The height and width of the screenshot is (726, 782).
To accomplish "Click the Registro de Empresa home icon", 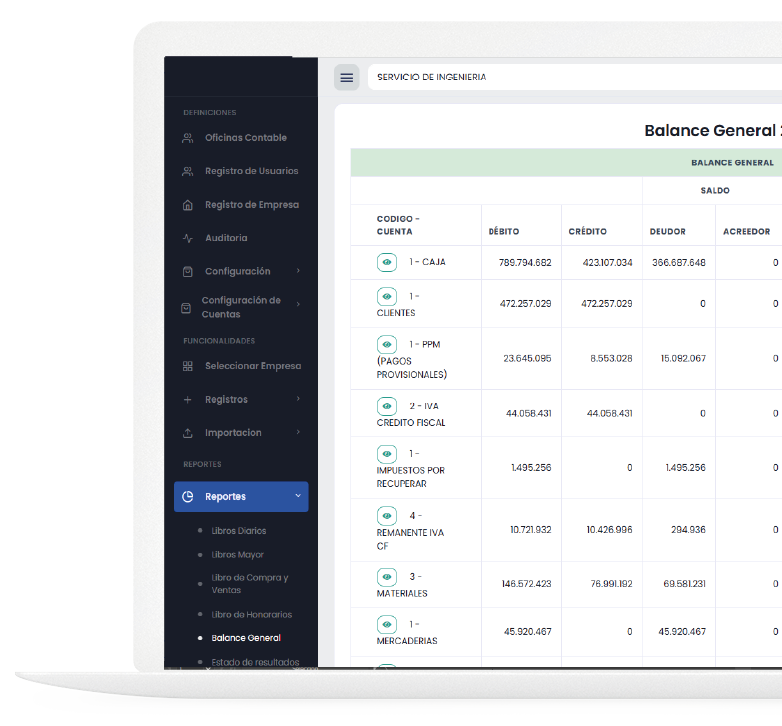I will pyautogui.click(x=188, y=205).
